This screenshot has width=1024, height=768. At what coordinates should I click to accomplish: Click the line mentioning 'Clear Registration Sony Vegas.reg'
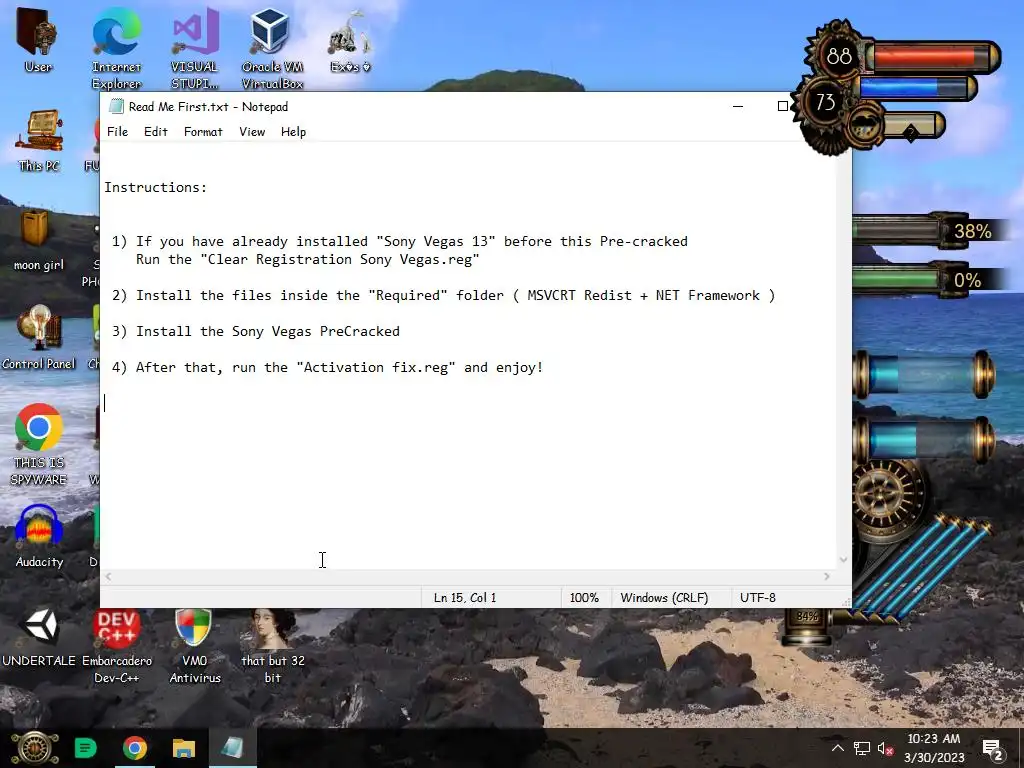(x=308, y=259)
